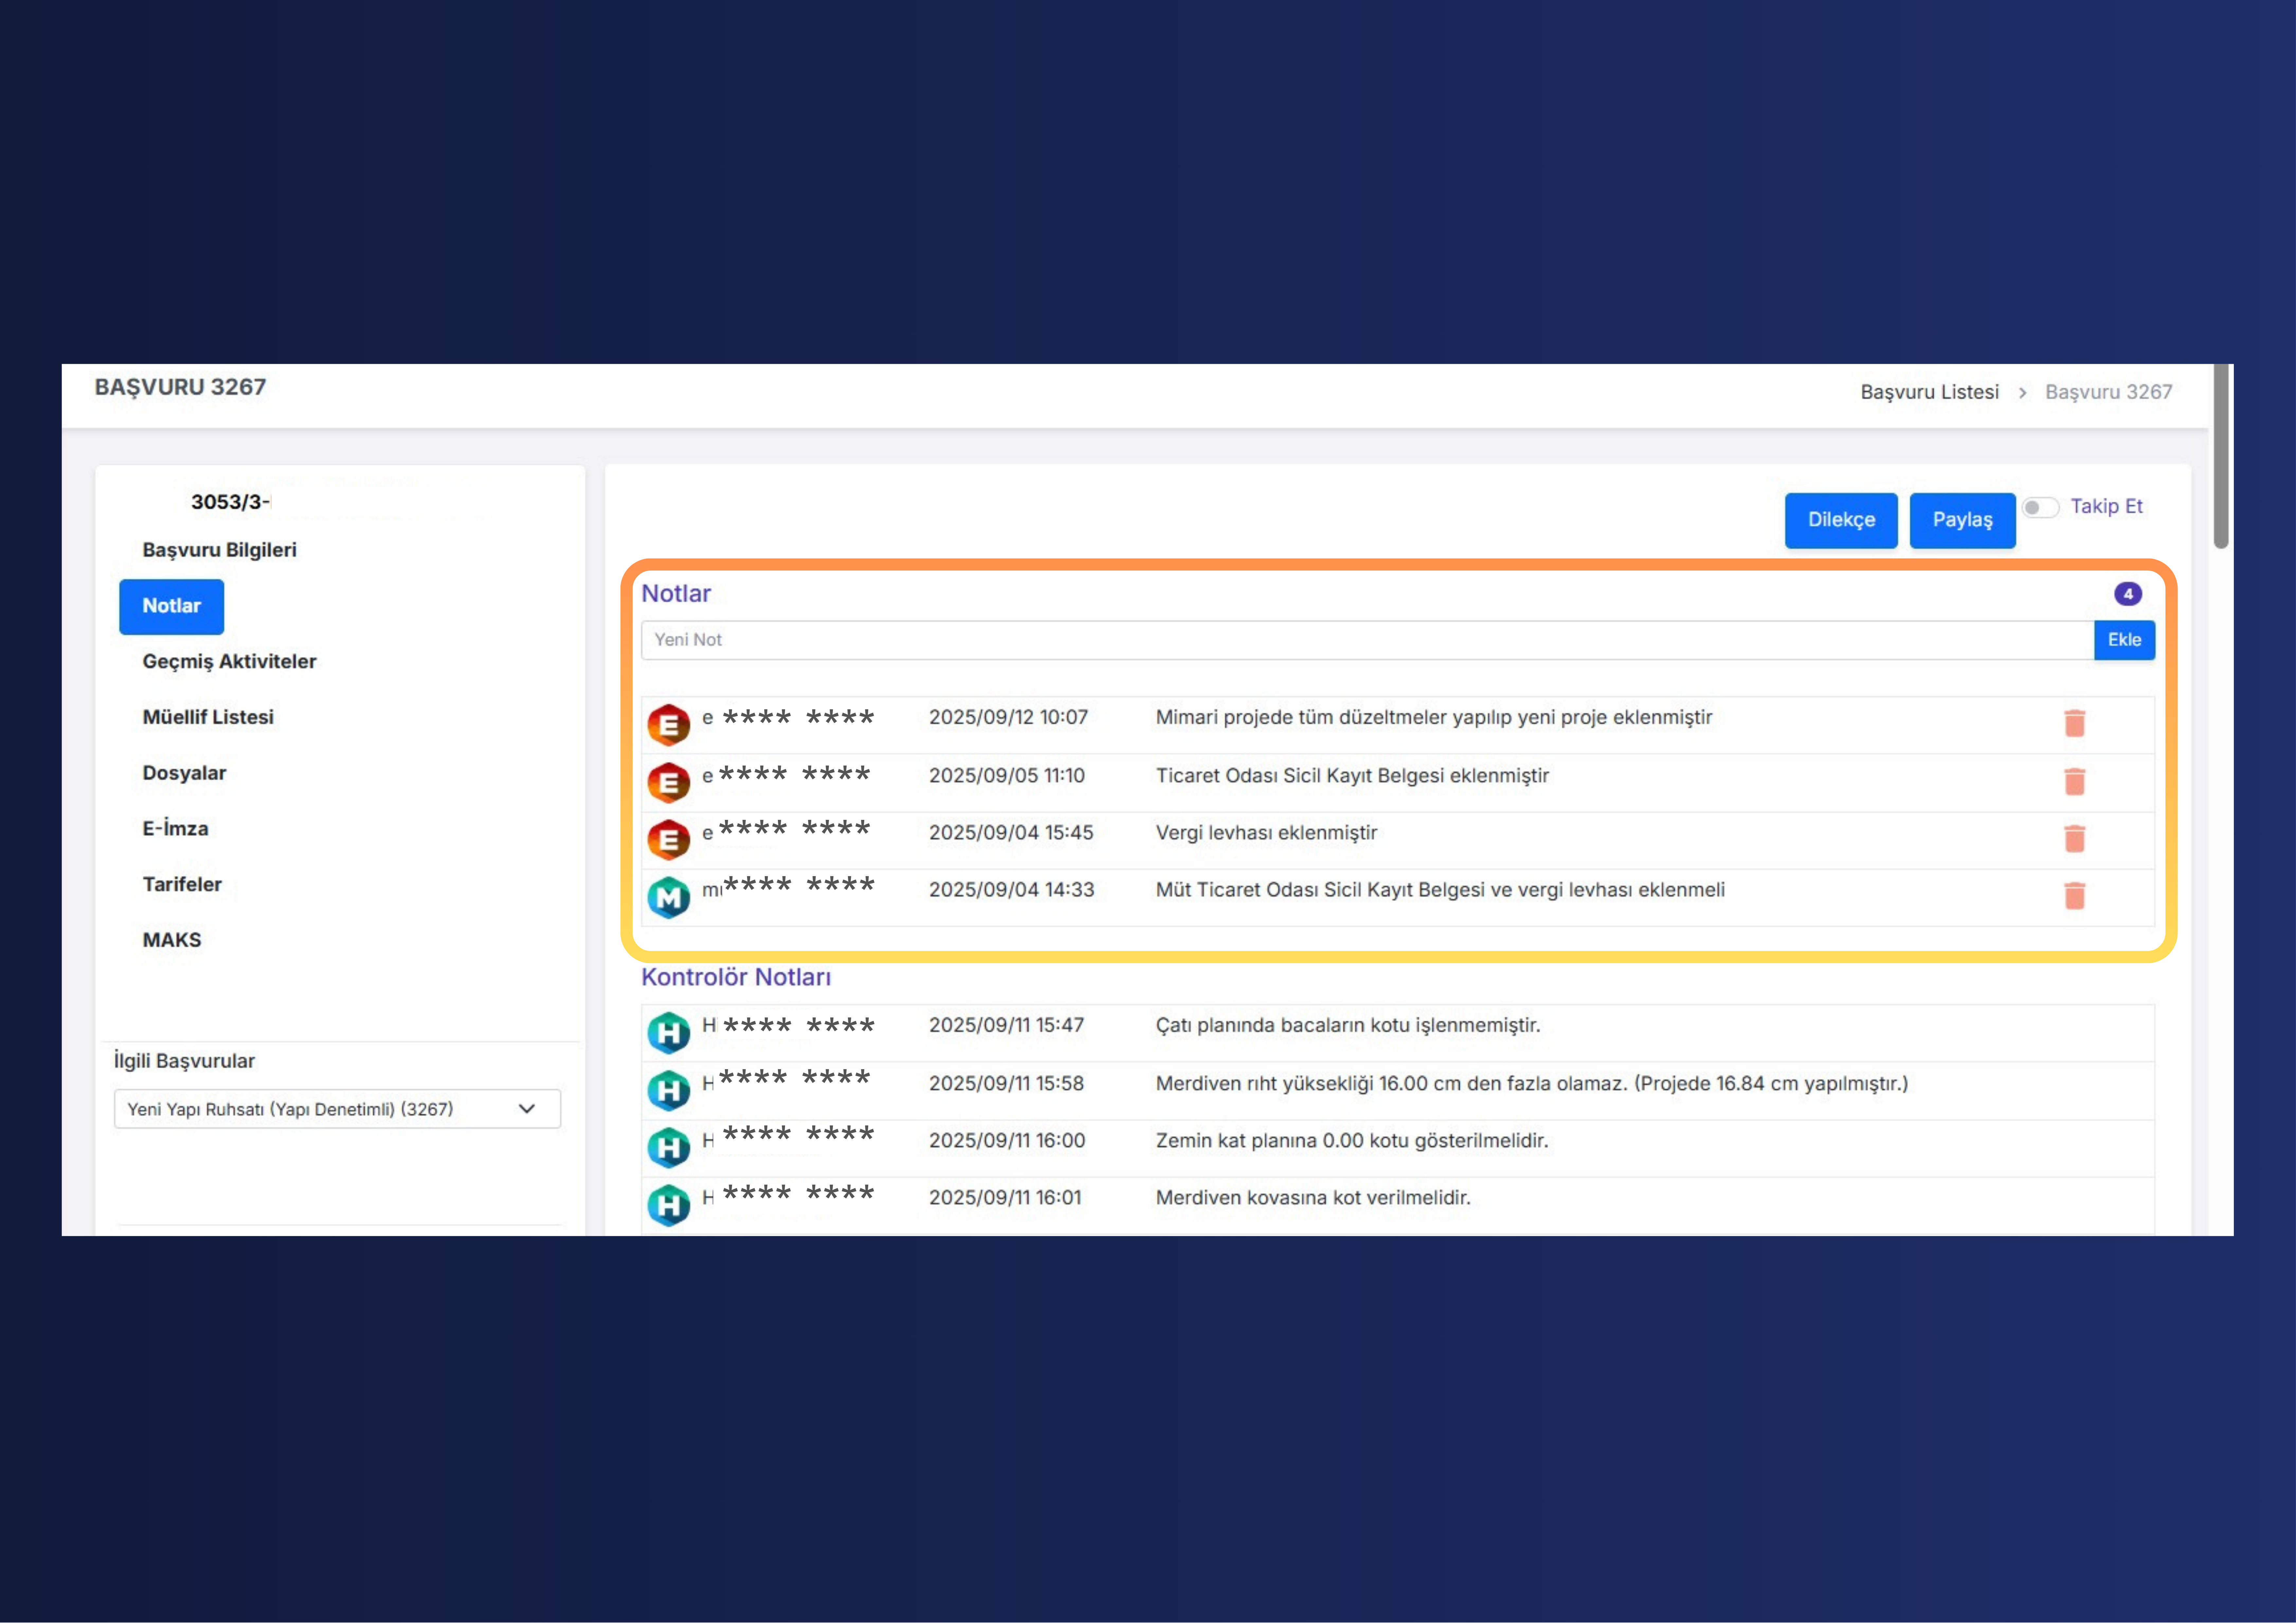2296x1623 pixels.
Task: Click 'Merdiven rıht yüksekliği' note text
Action: 1532,1084
